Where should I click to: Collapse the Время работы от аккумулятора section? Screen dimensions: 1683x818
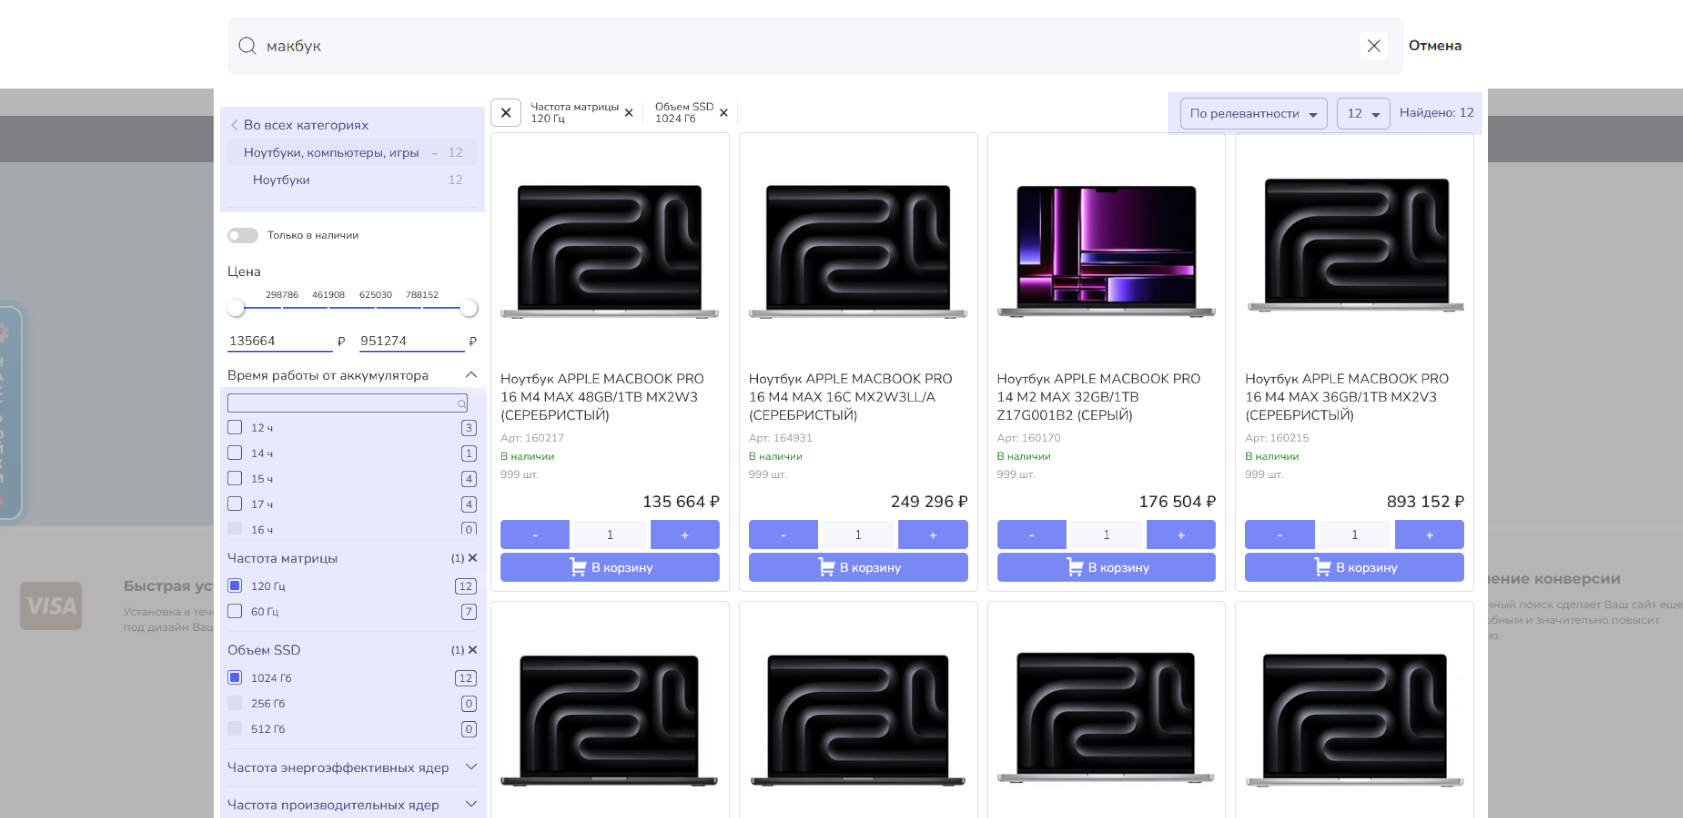tap(471, 375)
